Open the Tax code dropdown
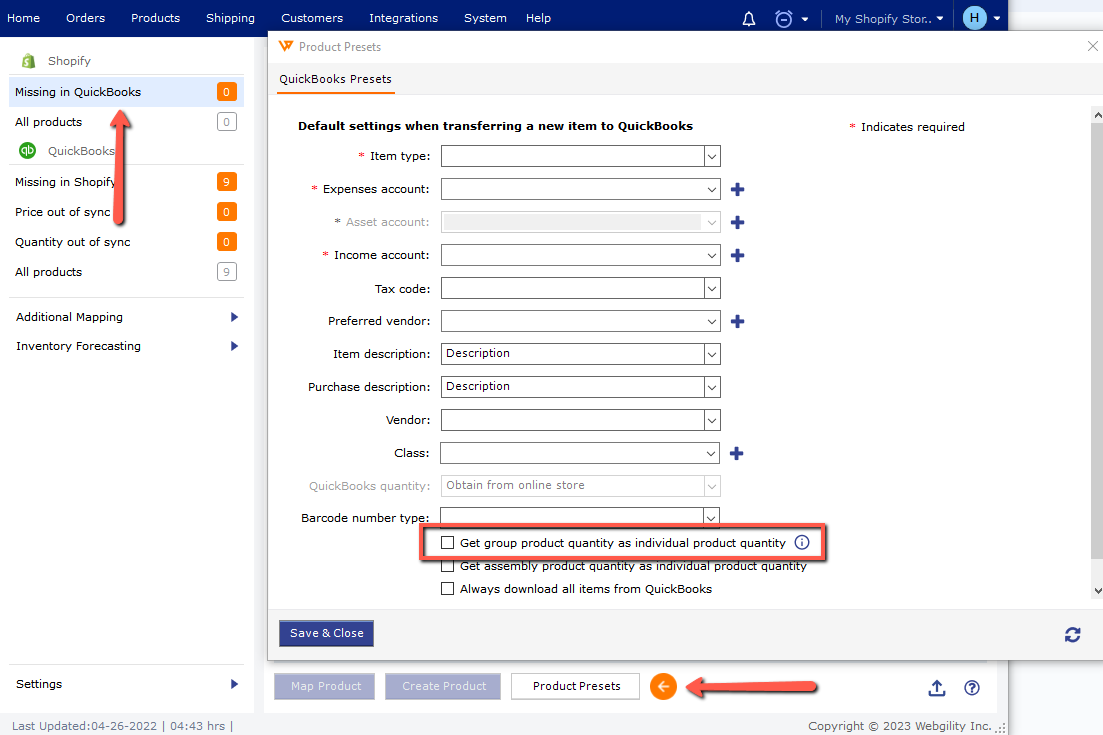 tap(712, 288)
